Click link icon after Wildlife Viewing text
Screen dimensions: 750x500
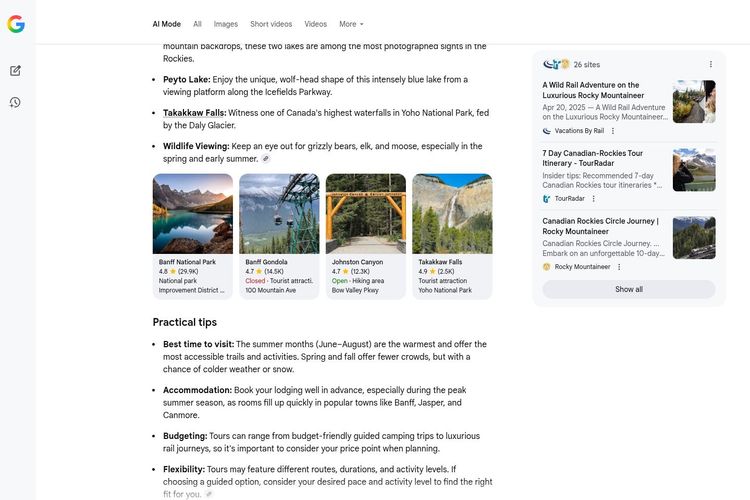click(266, 159)
